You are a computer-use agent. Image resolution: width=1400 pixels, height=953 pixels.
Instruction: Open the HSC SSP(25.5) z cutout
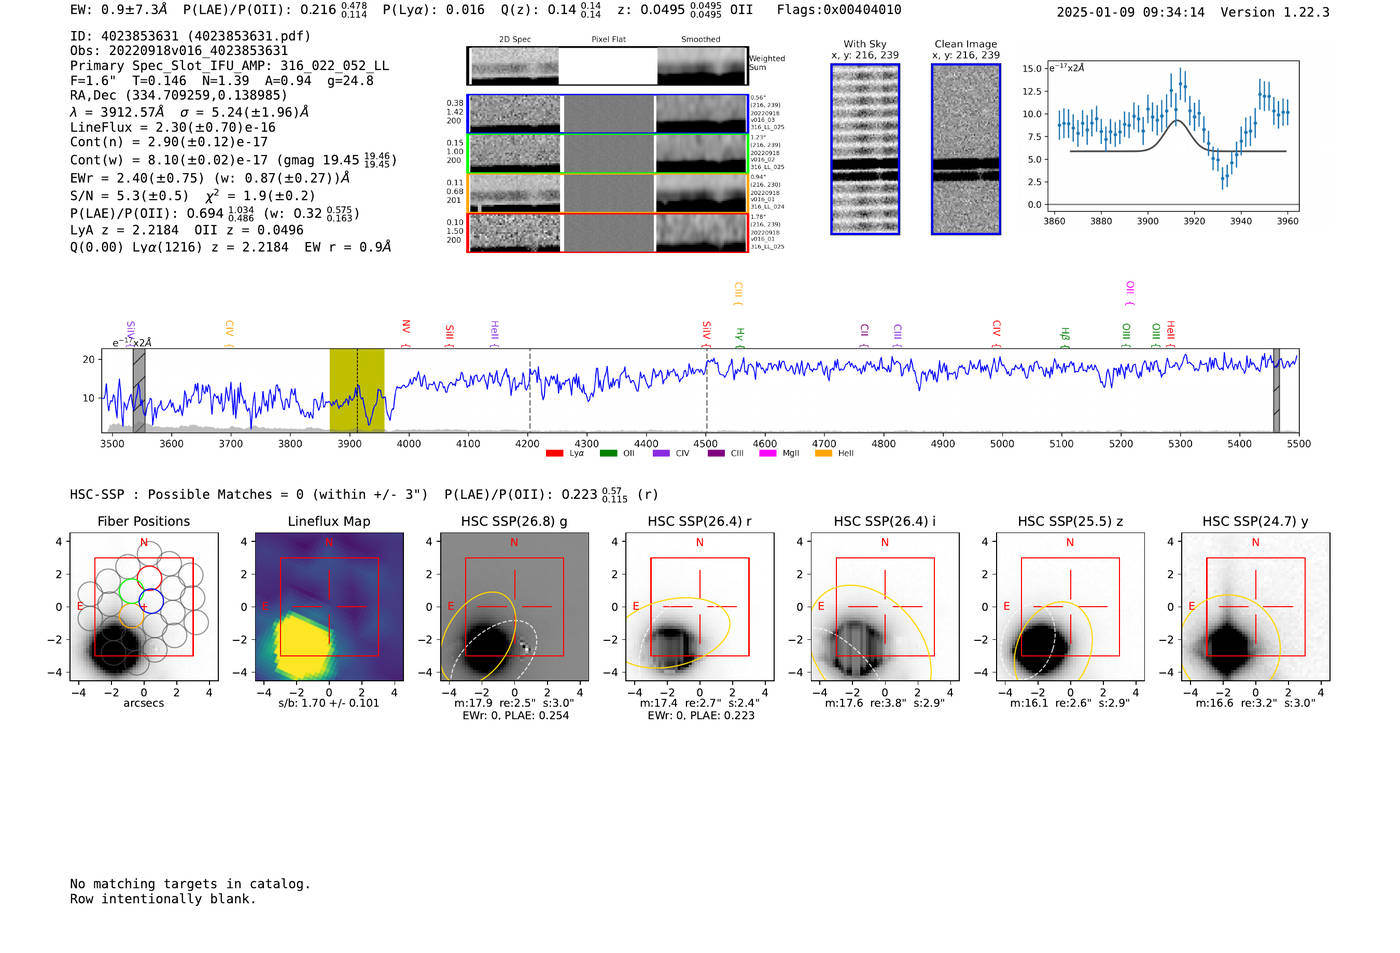1070,607
